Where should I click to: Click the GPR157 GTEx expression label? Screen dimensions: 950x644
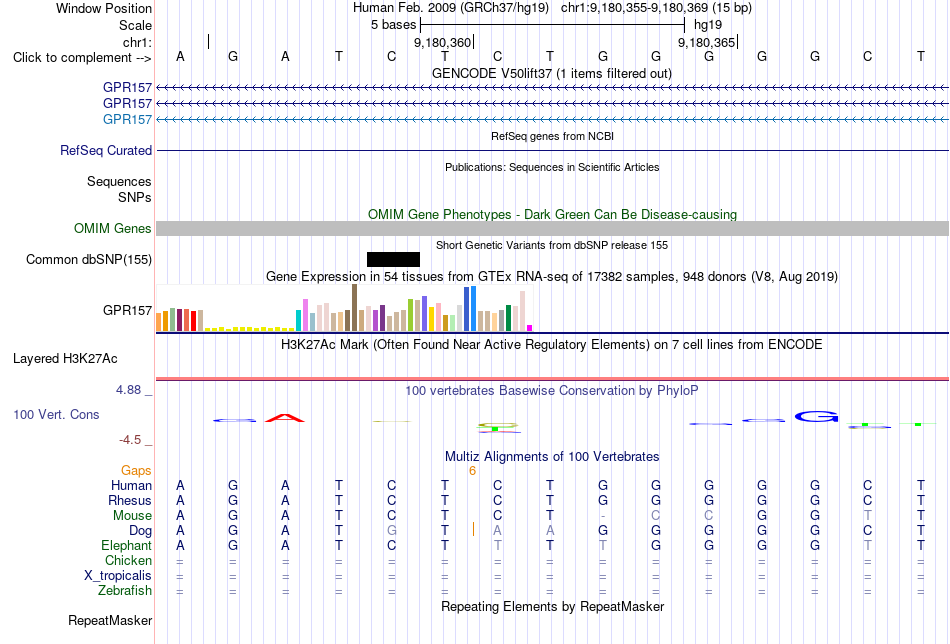point(127,310)
